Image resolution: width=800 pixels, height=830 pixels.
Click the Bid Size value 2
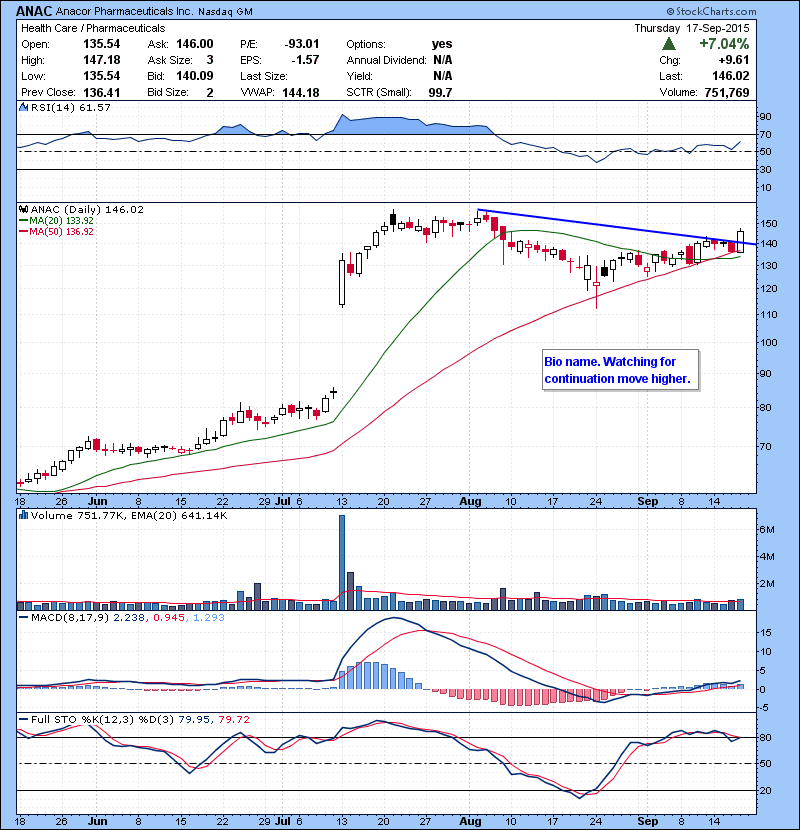coord(210,92)
